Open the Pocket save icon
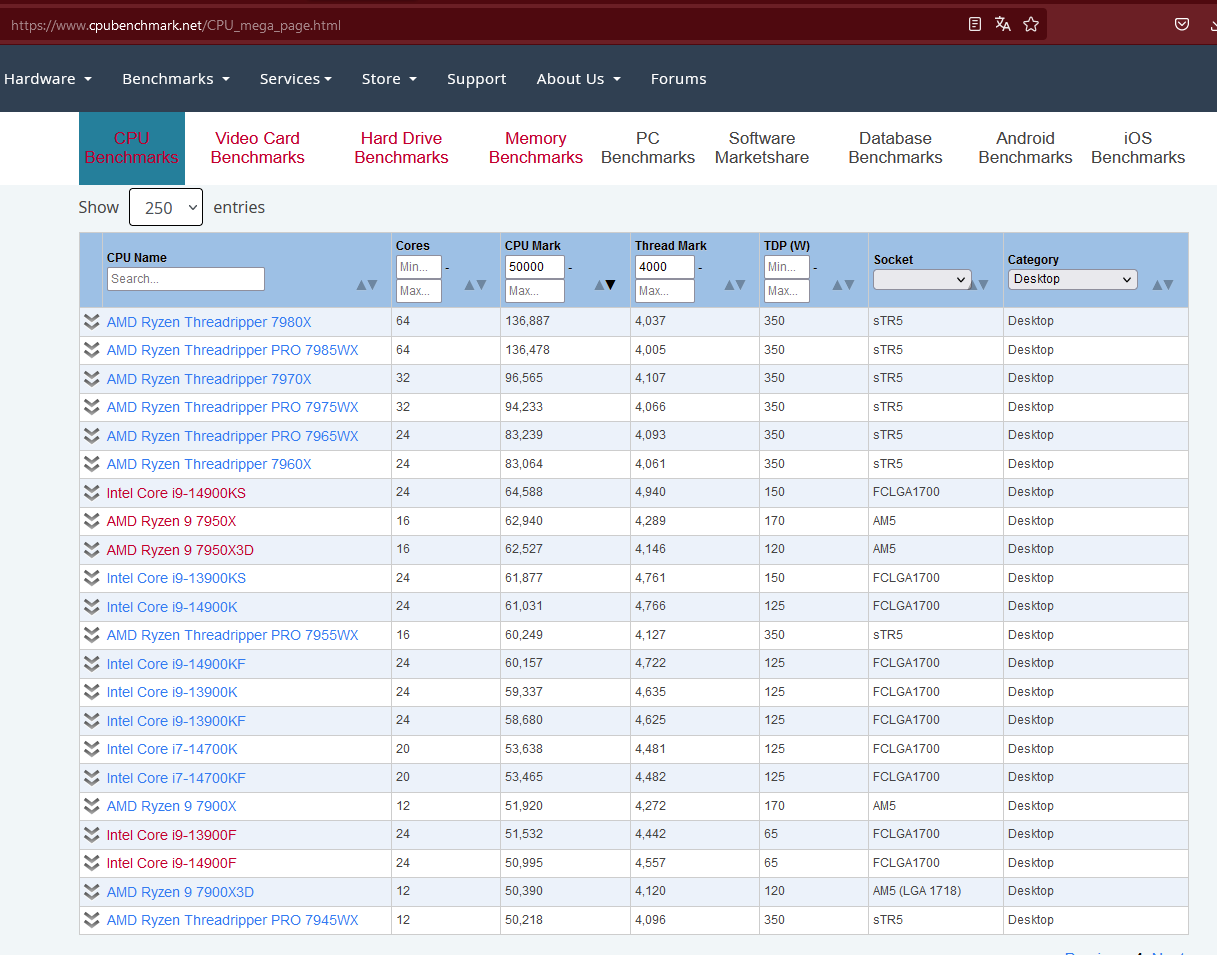This screenshot has width=1217, height=955. point(1182,24)
